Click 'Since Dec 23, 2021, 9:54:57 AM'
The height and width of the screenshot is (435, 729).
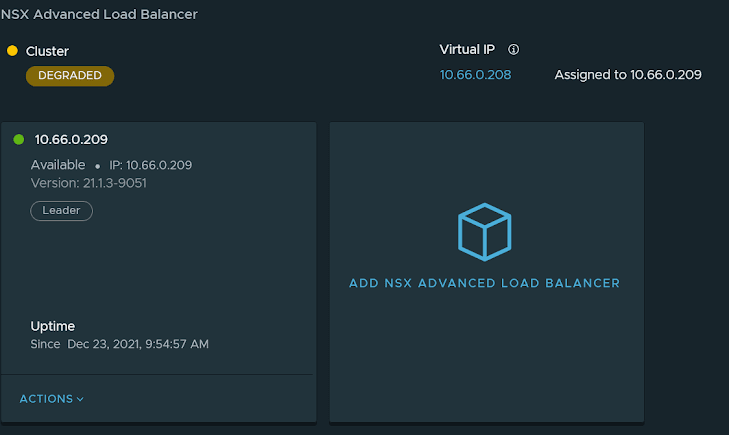click(x=119, y=344)
